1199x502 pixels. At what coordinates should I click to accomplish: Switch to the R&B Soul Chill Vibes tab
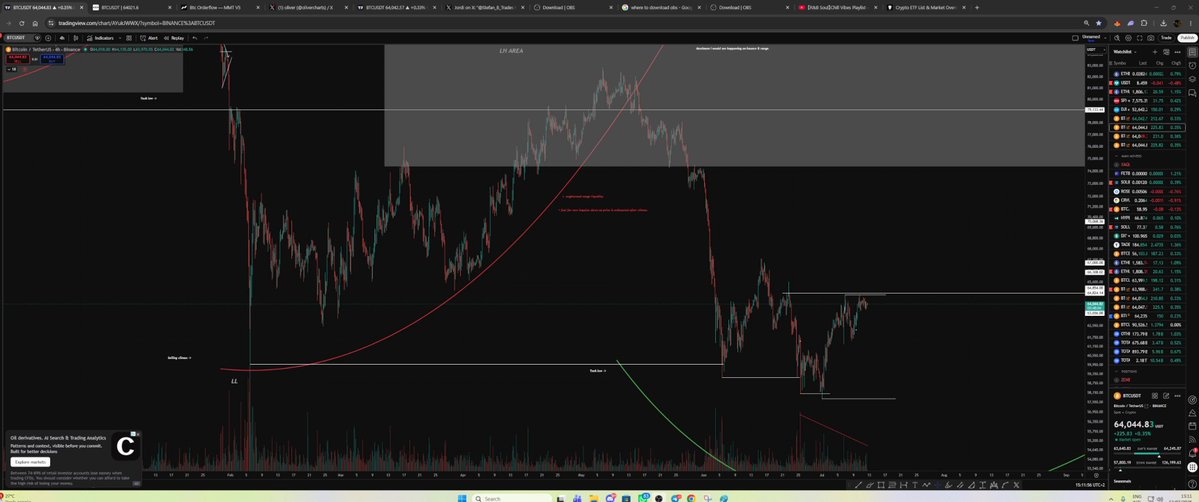(x=837, y=8)
